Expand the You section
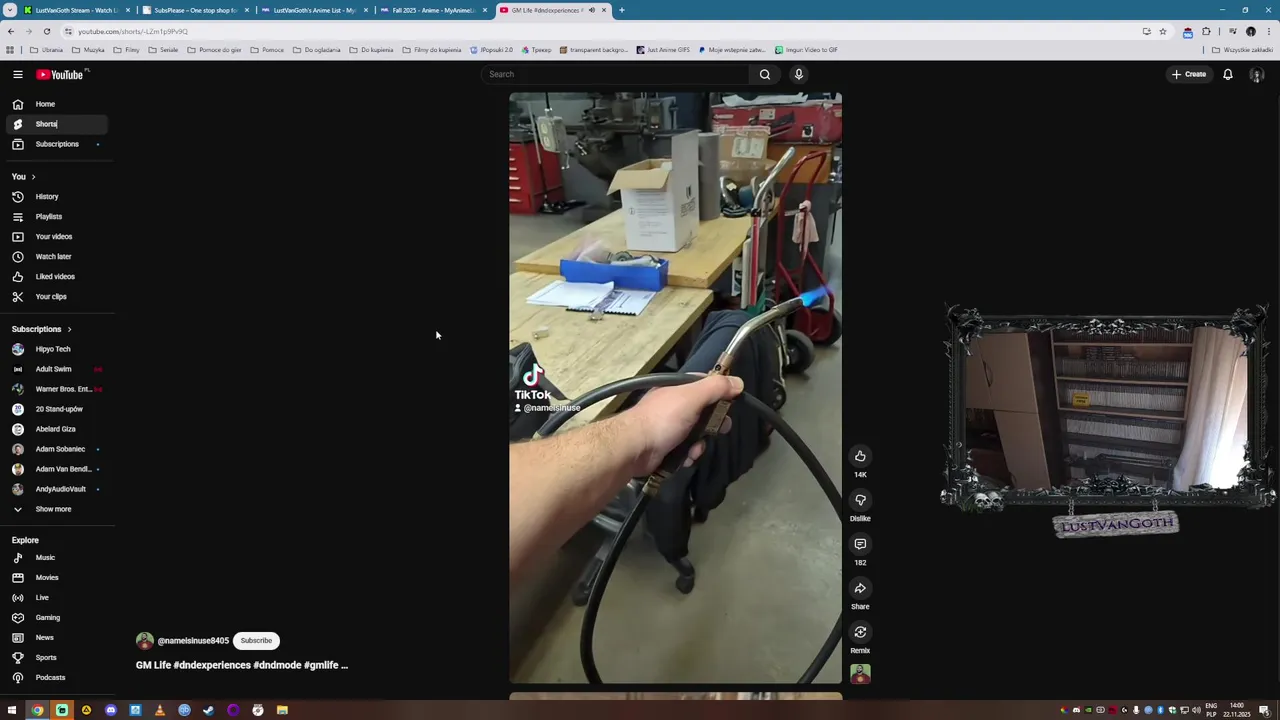Screen dimensions: 1280x720 click(24, 177)
